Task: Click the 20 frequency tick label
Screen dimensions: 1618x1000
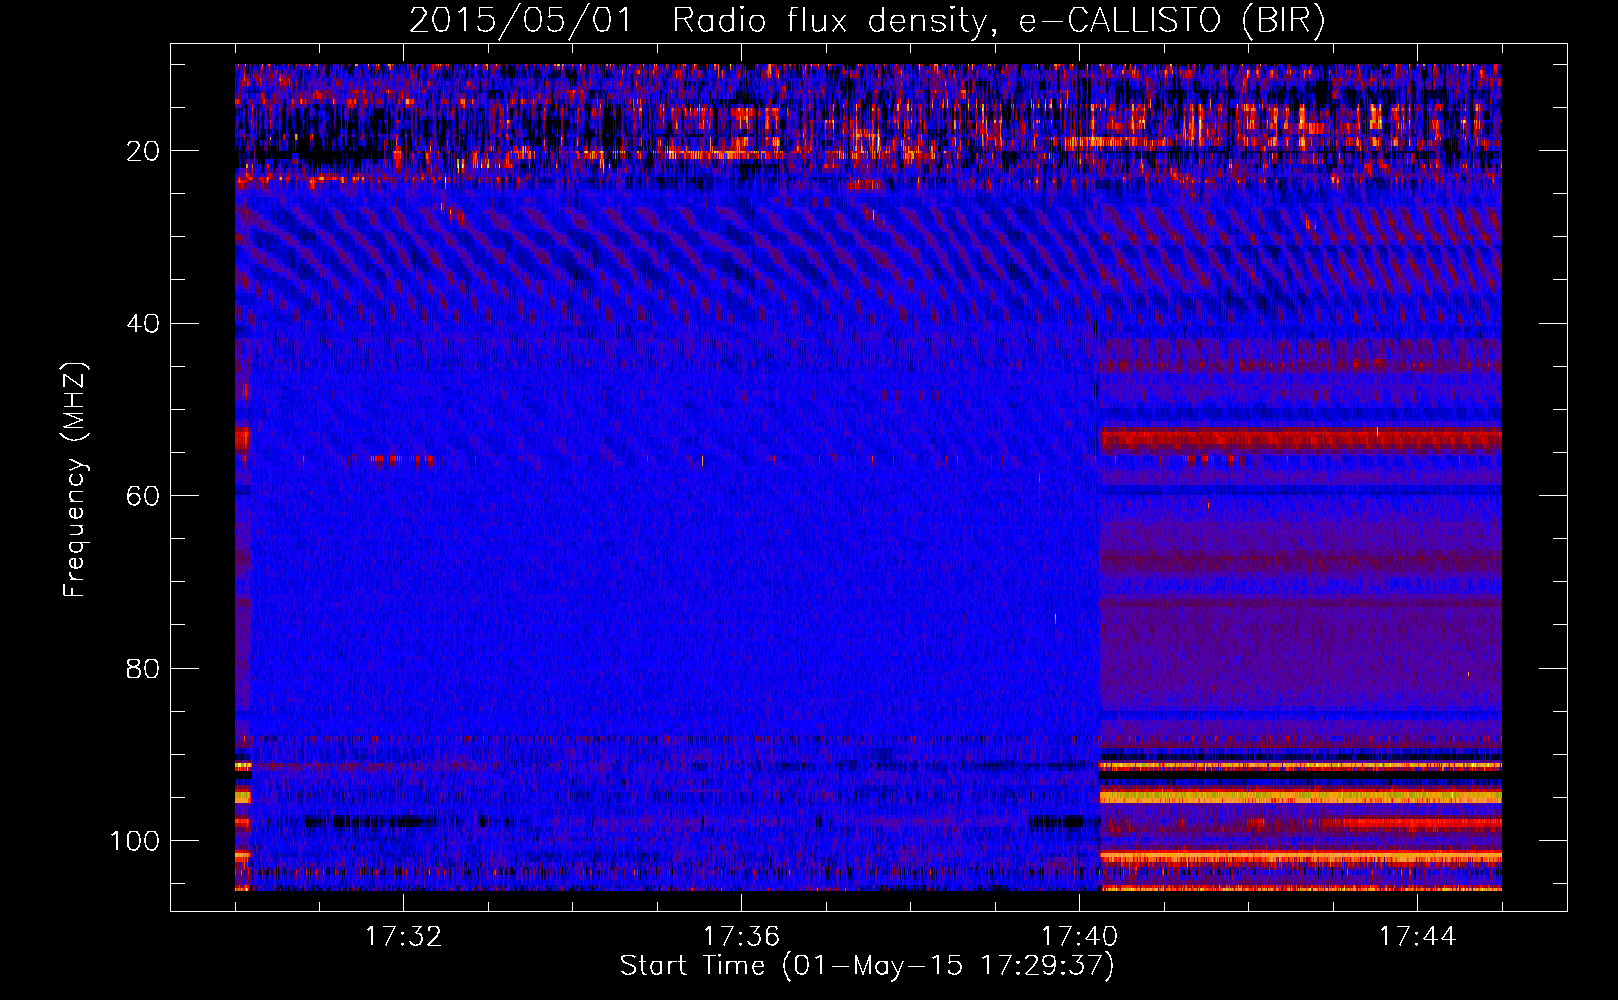Action: point(143,151)
